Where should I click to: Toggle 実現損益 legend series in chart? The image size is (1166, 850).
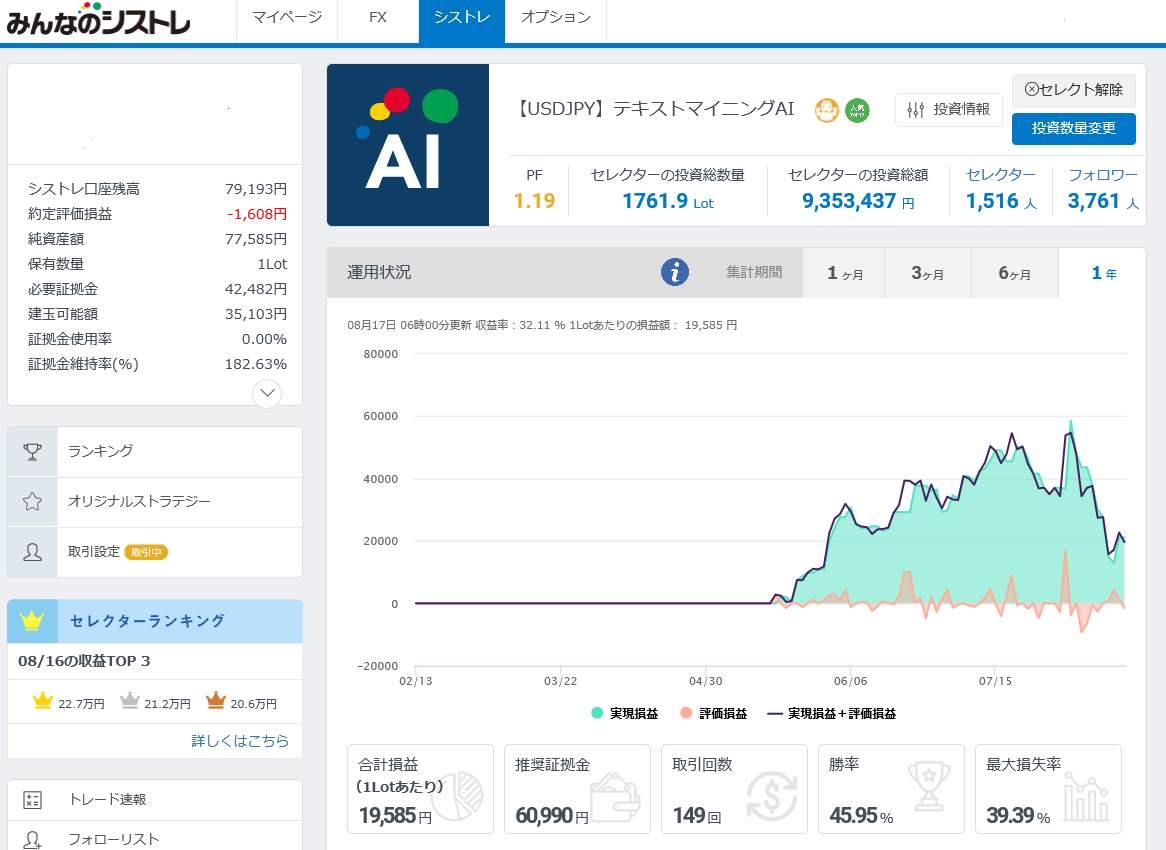click(x=625, y=714)
